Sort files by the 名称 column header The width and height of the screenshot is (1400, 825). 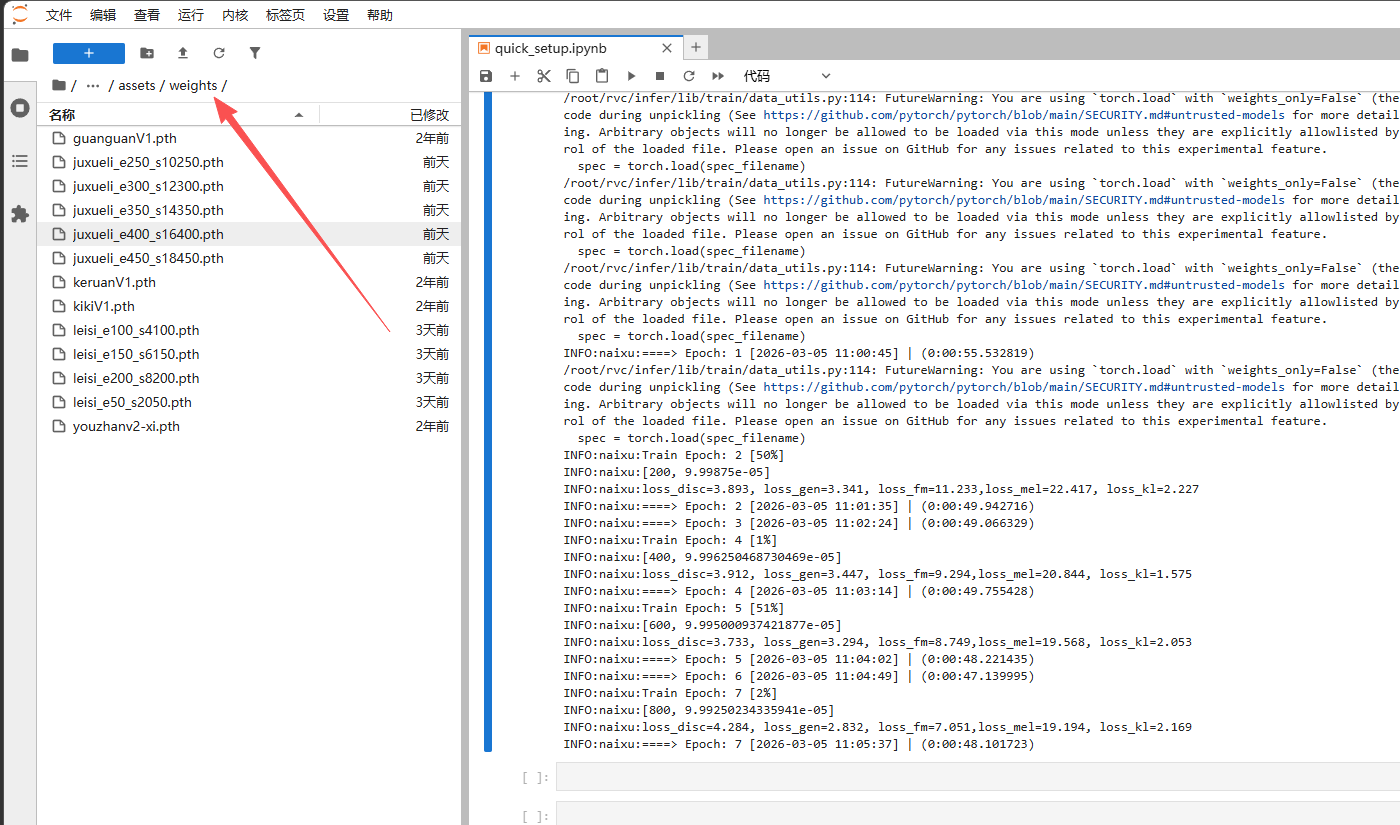click(x=178, y=115)
